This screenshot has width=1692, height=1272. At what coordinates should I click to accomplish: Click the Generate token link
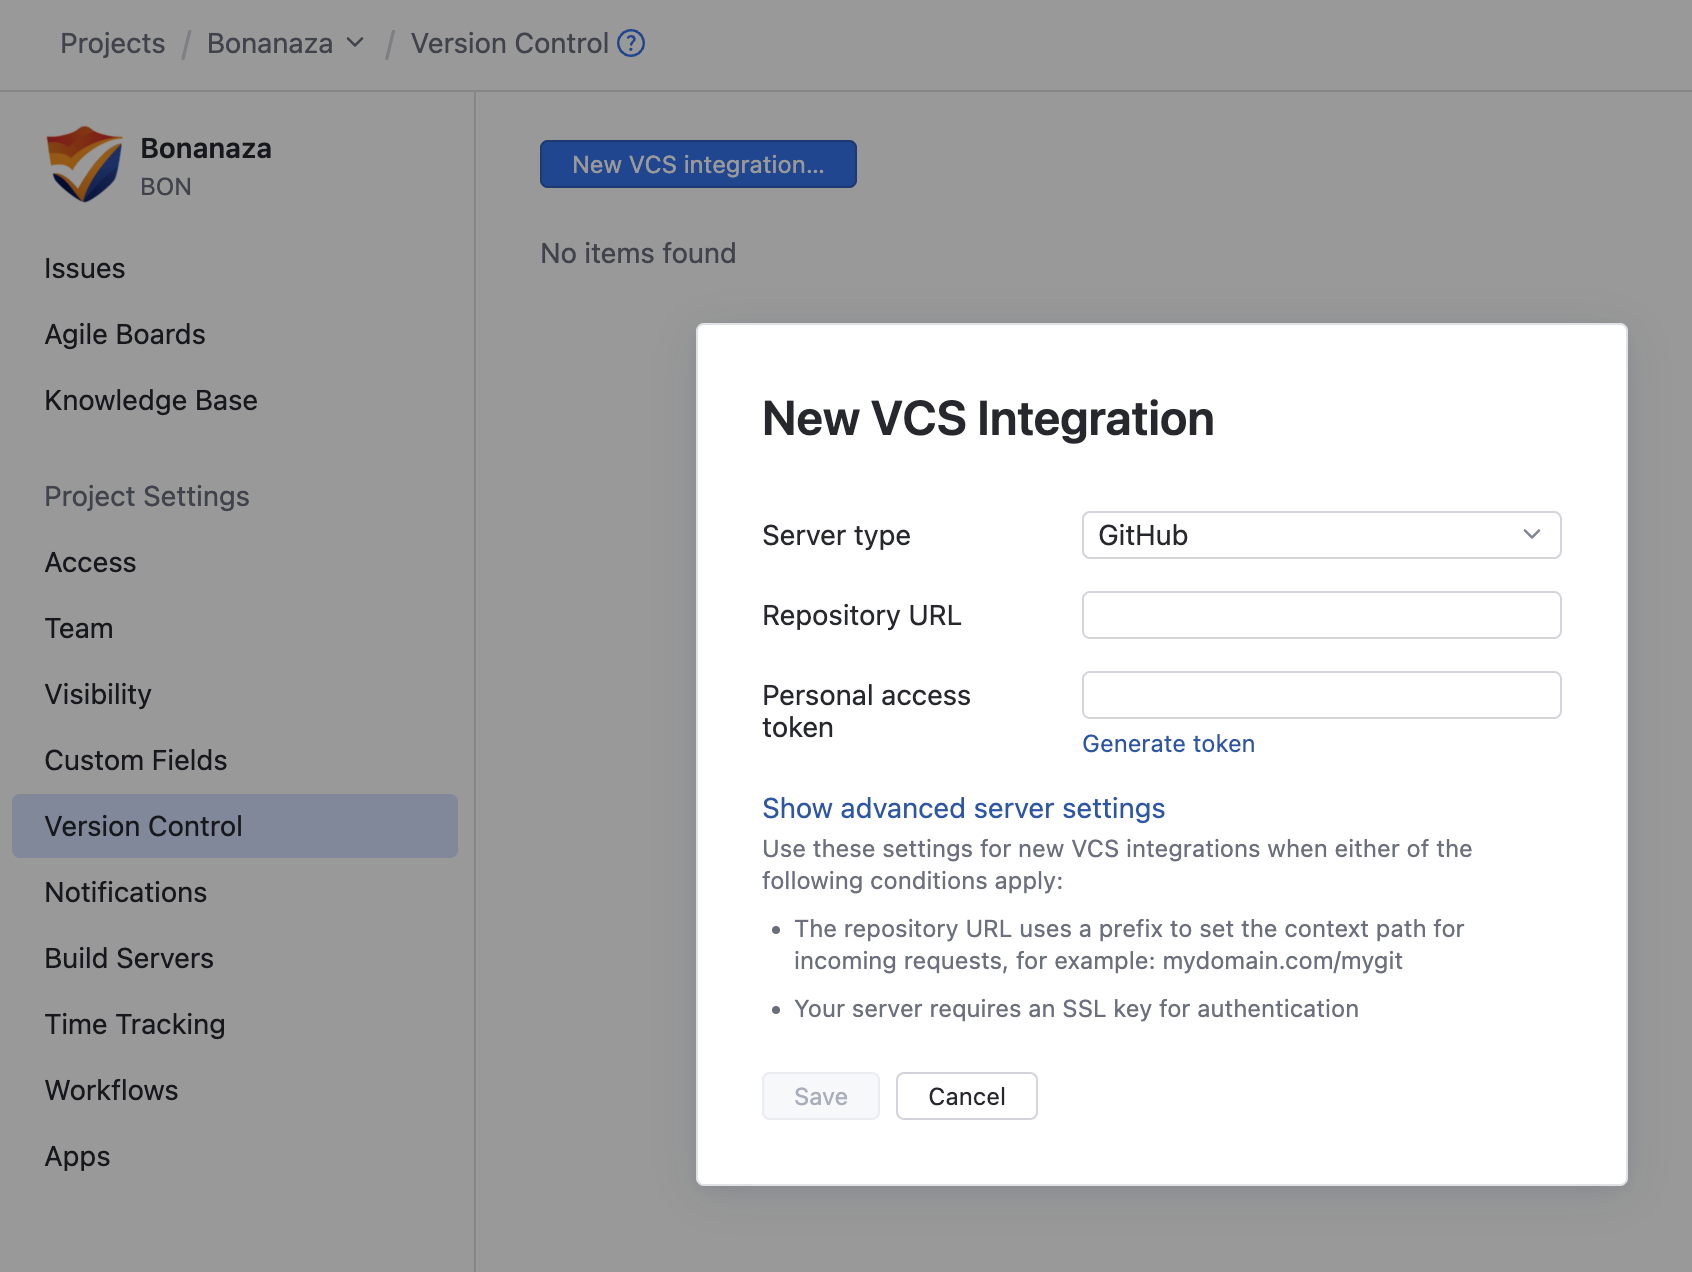(1168, 743)
